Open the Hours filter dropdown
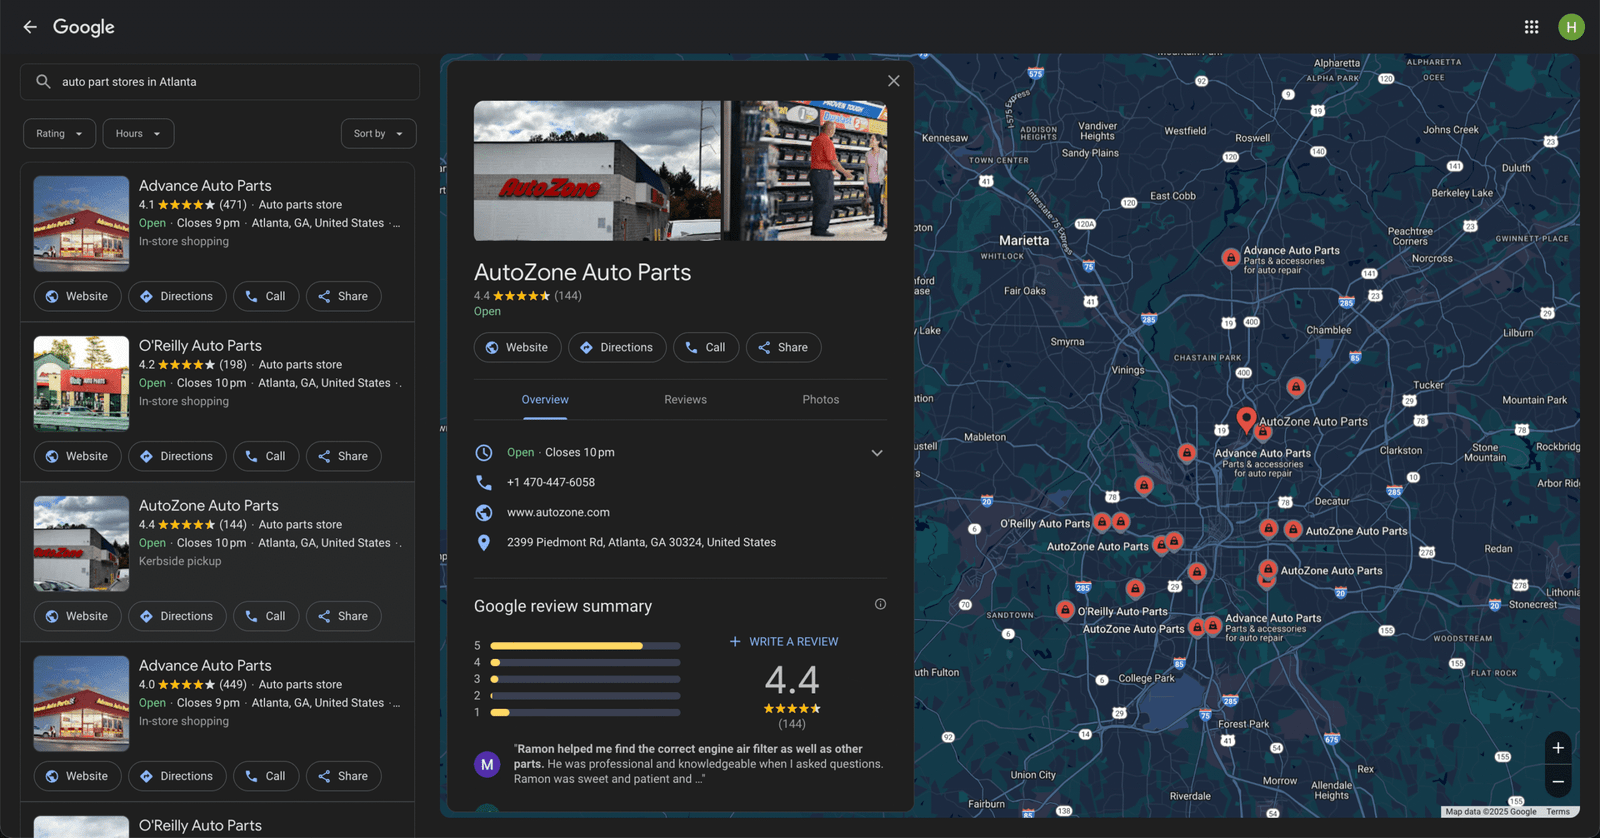 [x=138, y=134]
